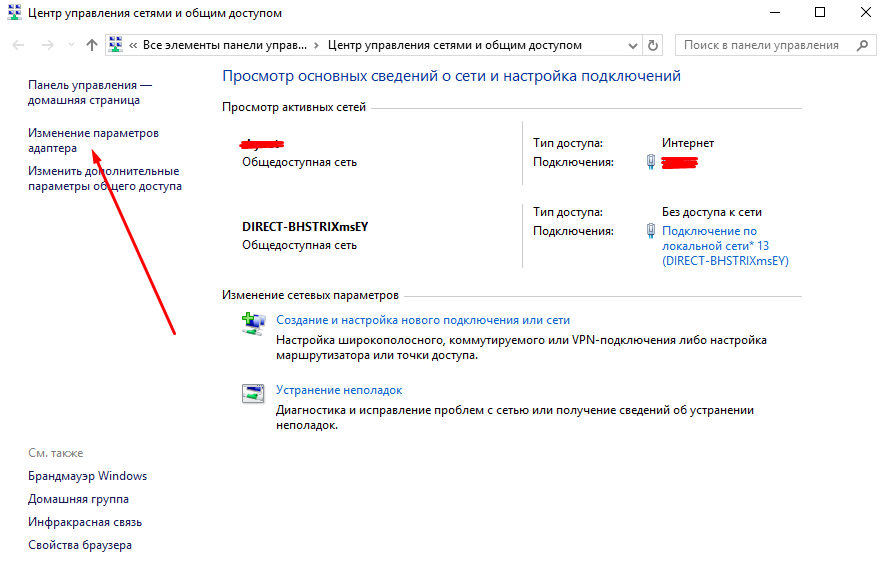Screen dimensions: 889x572
Task: Open the recent locations dropdown arrow
Action: pyautogui.click(x=71, y=45)
